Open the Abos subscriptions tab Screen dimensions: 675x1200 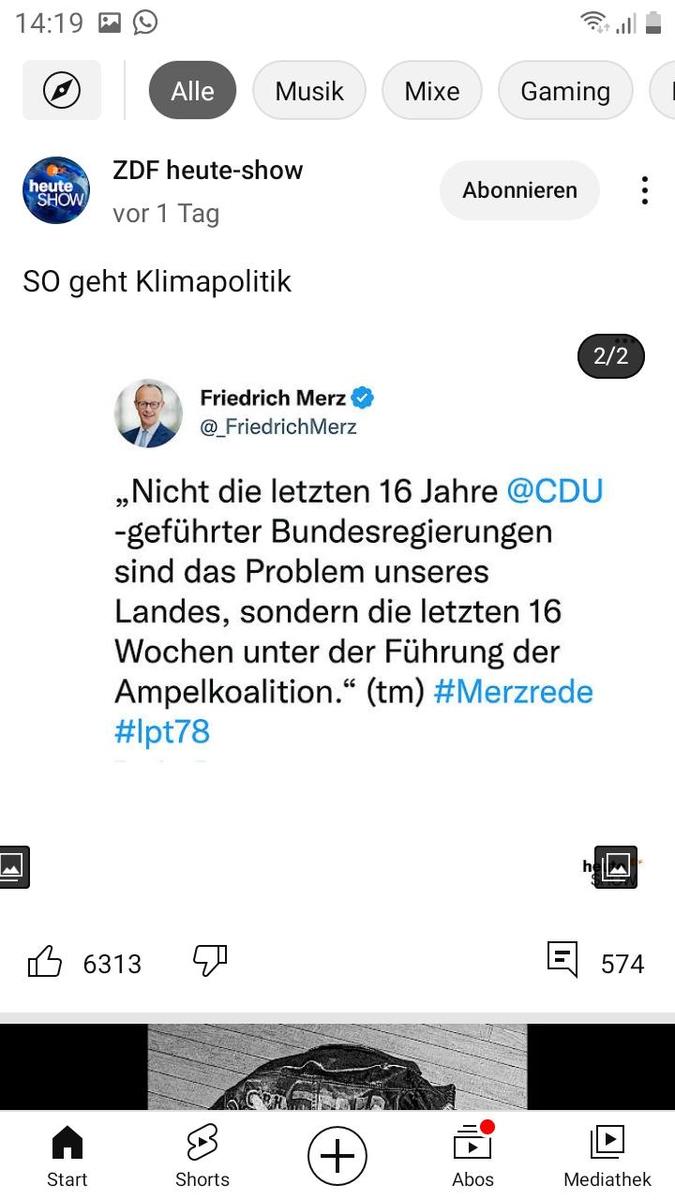473,1155
